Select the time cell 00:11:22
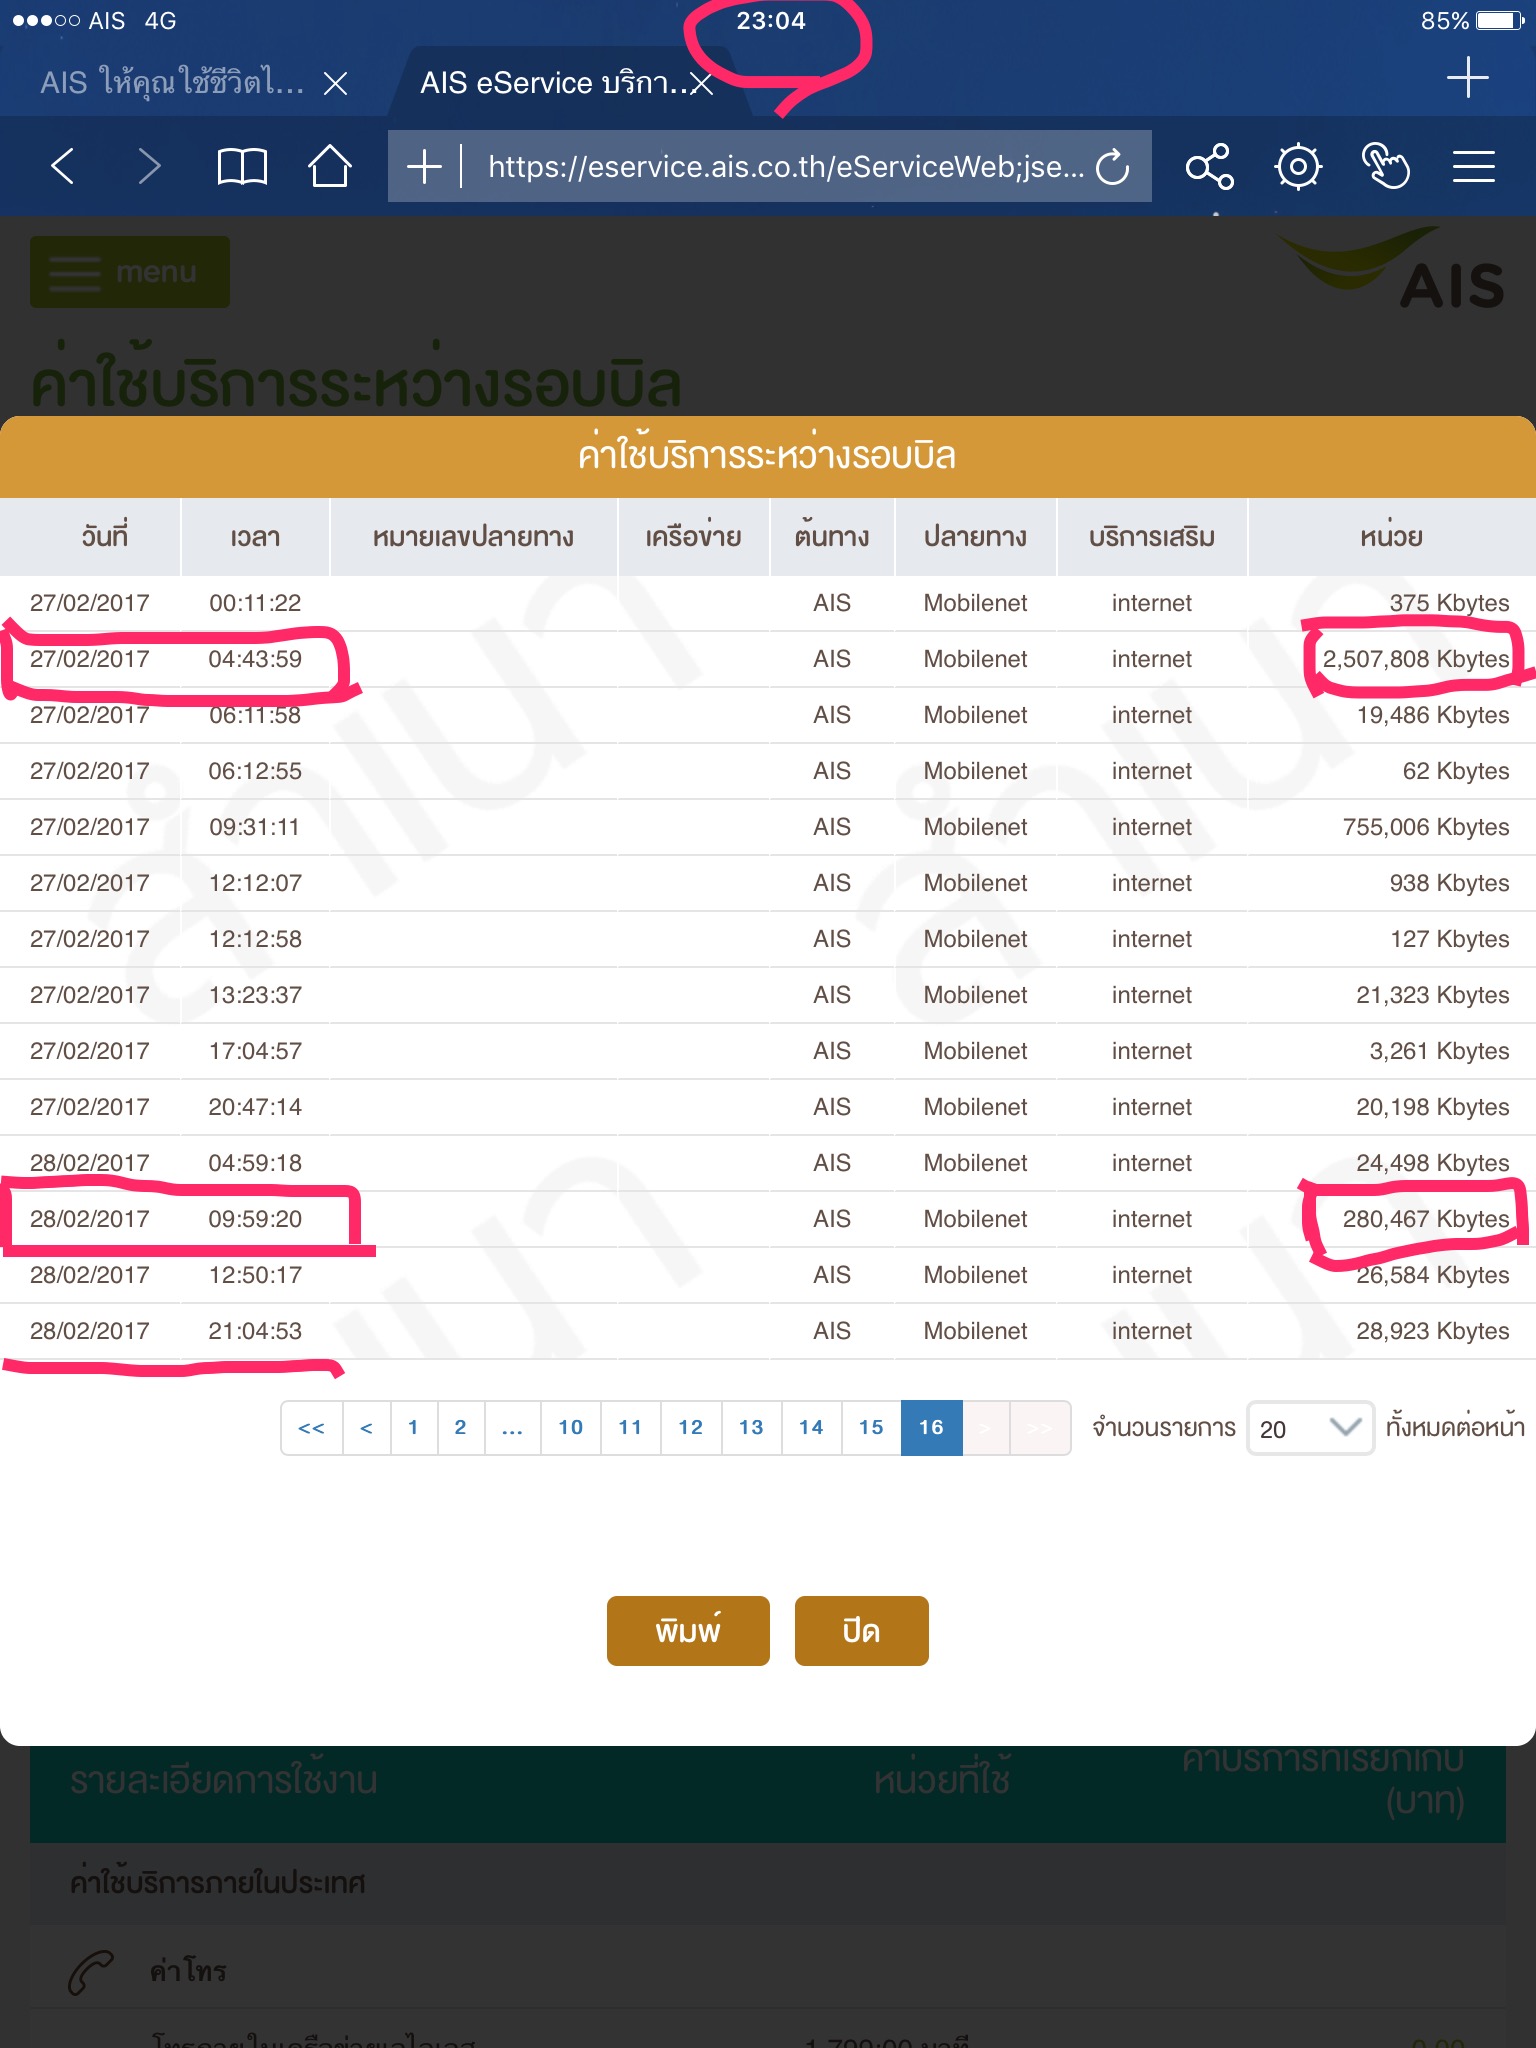1536x2048 pixels. [255, 603]
